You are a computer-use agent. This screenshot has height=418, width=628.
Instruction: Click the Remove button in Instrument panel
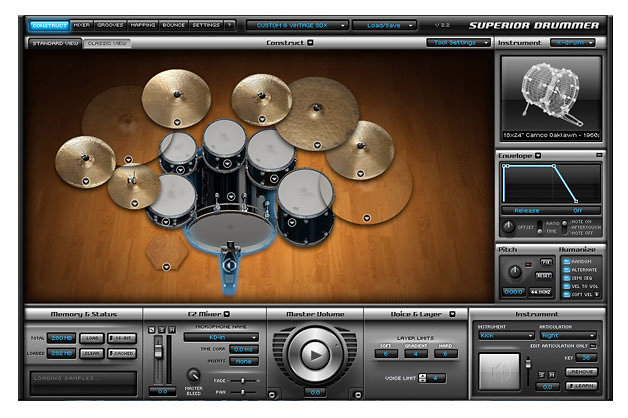coord(582,372)
